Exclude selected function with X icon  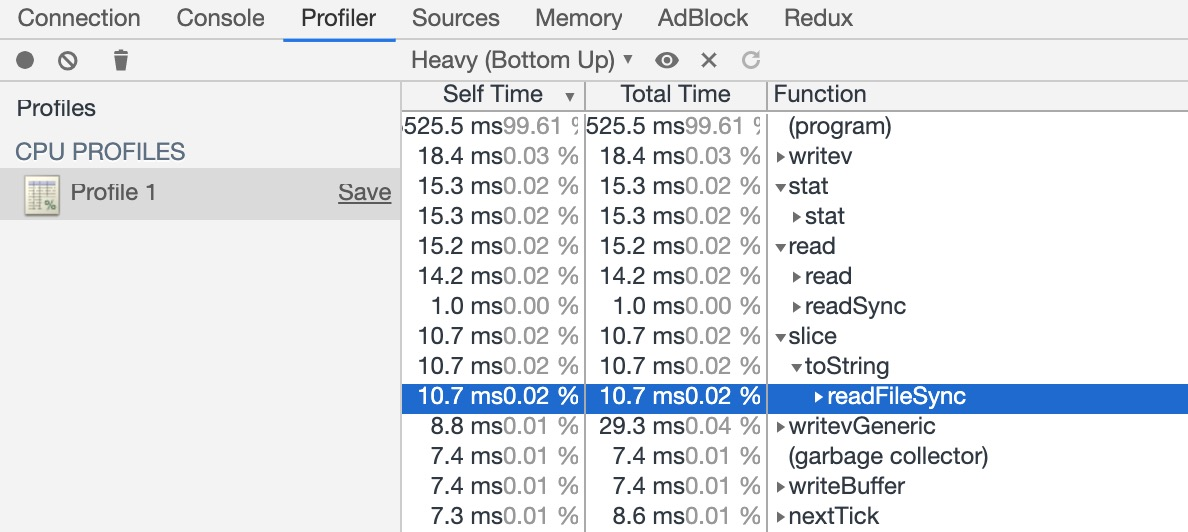point(709,61)
